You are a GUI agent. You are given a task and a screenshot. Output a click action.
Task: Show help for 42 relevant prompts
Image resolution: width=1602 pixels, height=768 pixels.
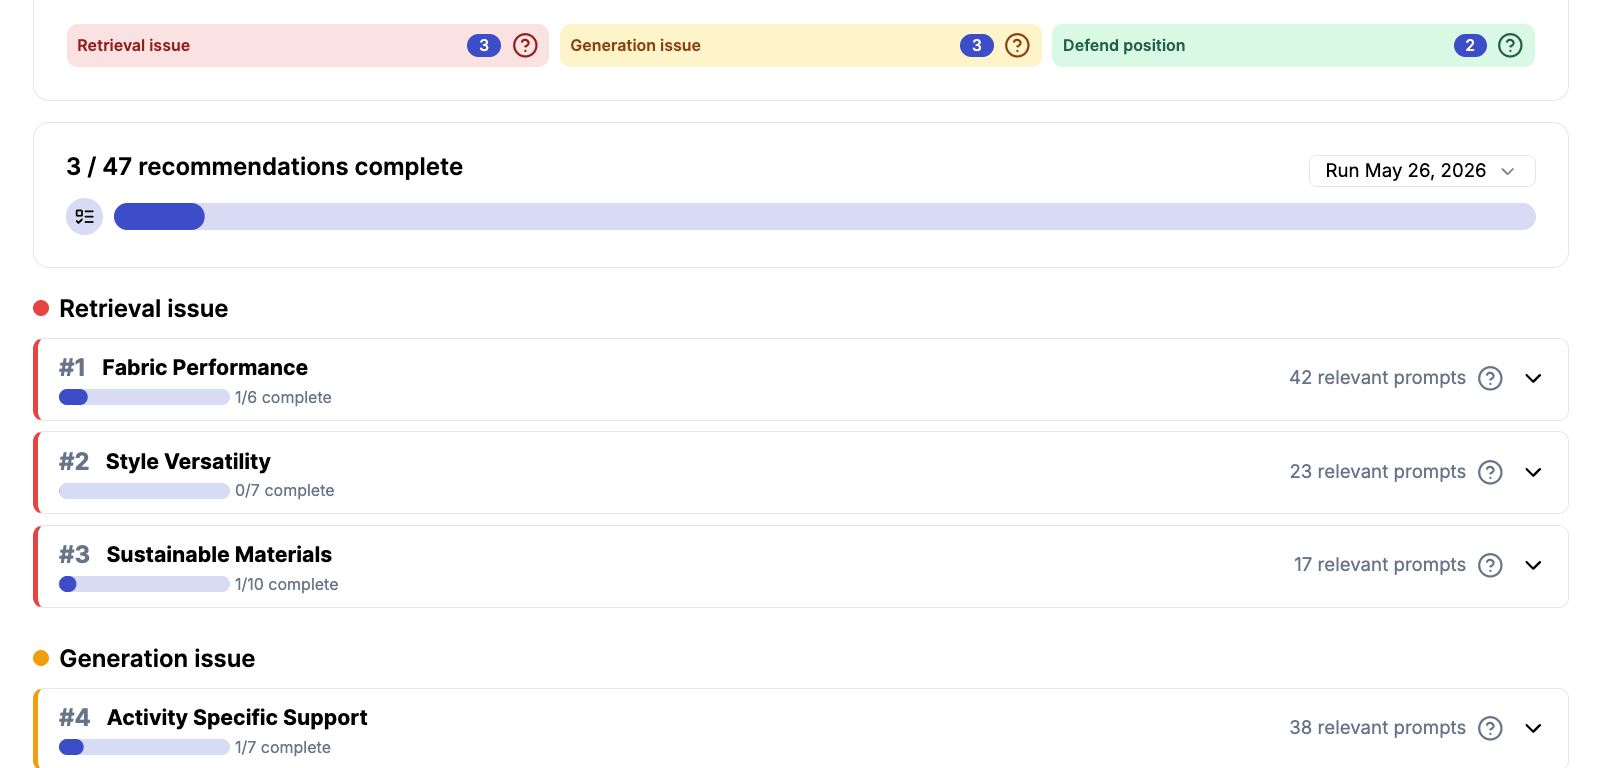(1490, 378)
